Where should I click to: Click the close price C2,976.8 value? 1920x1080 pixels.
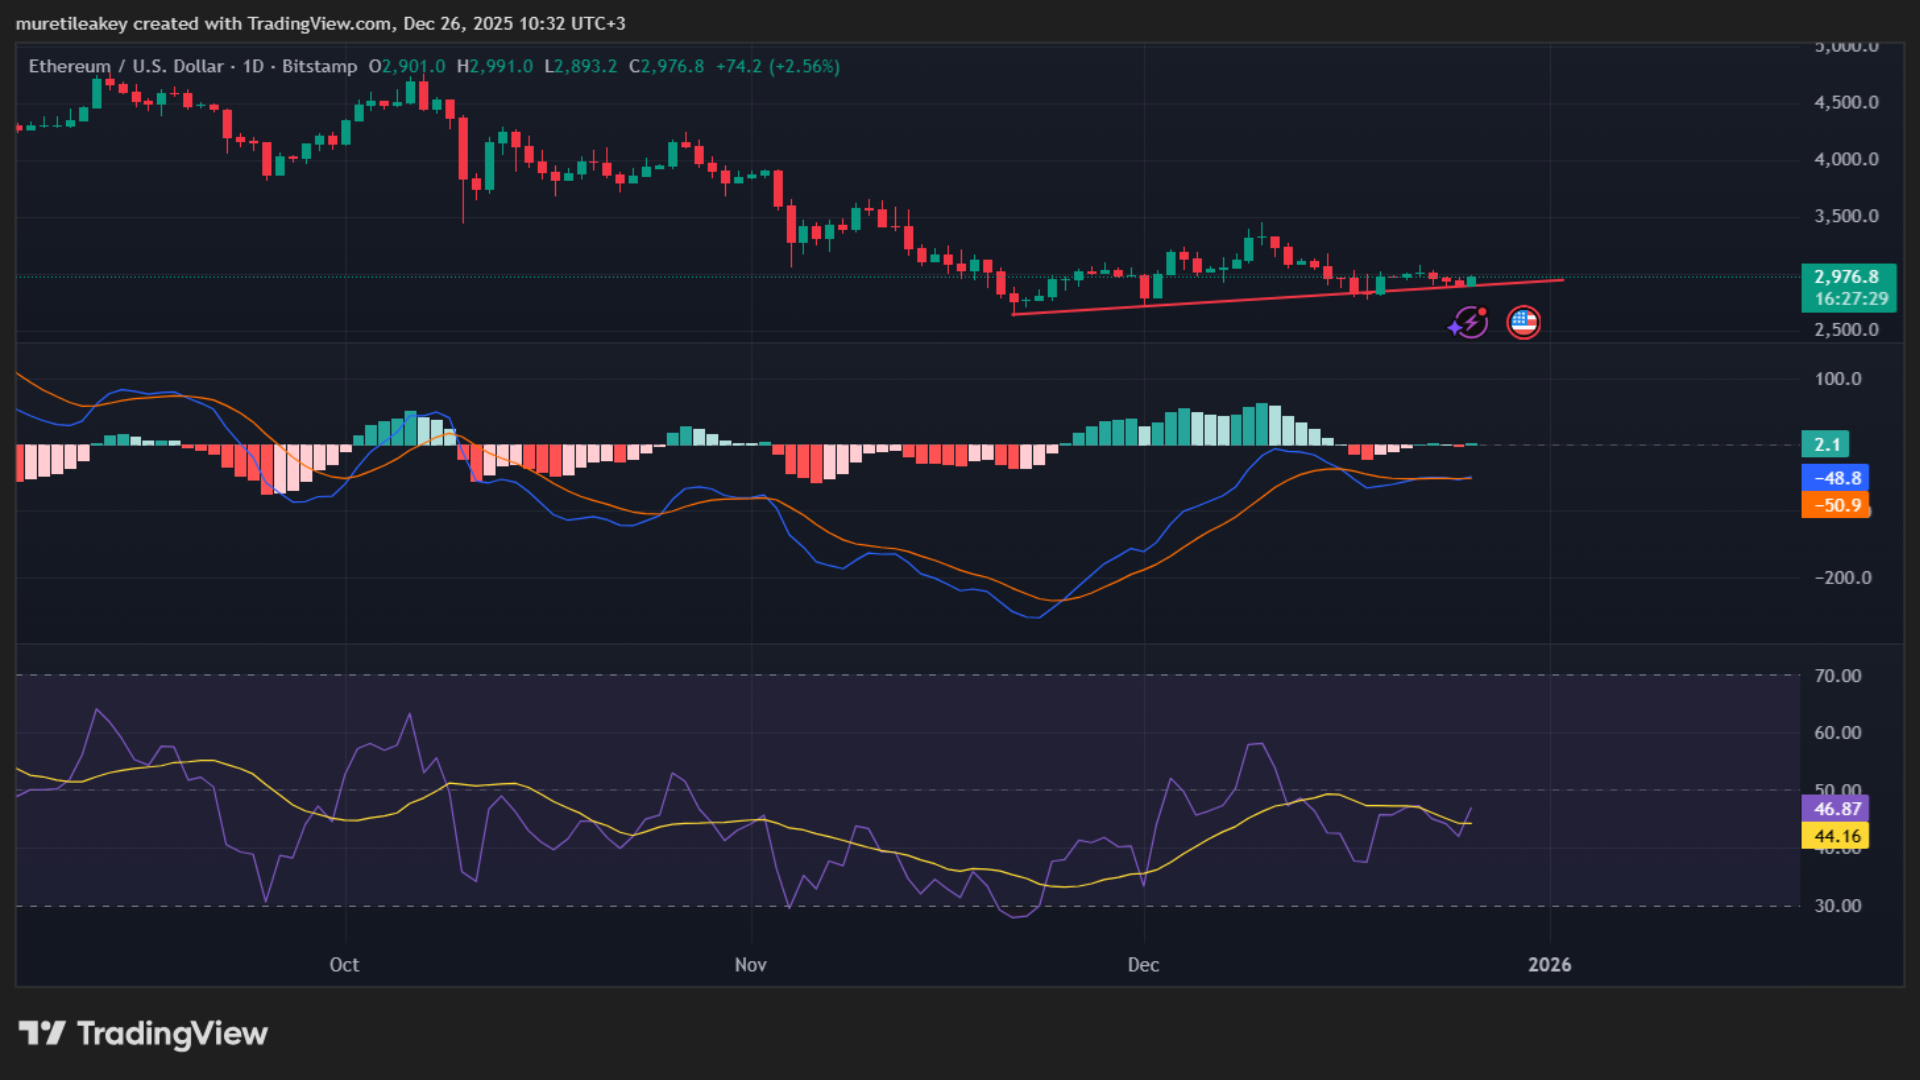point(667,66)
